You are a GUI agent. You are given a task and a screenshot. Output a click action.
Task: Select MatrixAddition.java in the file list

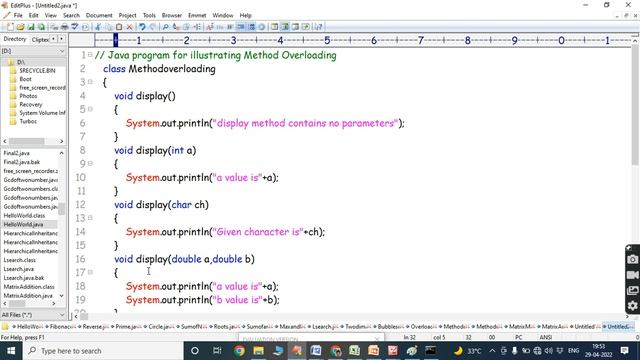(x=28, y=296)
